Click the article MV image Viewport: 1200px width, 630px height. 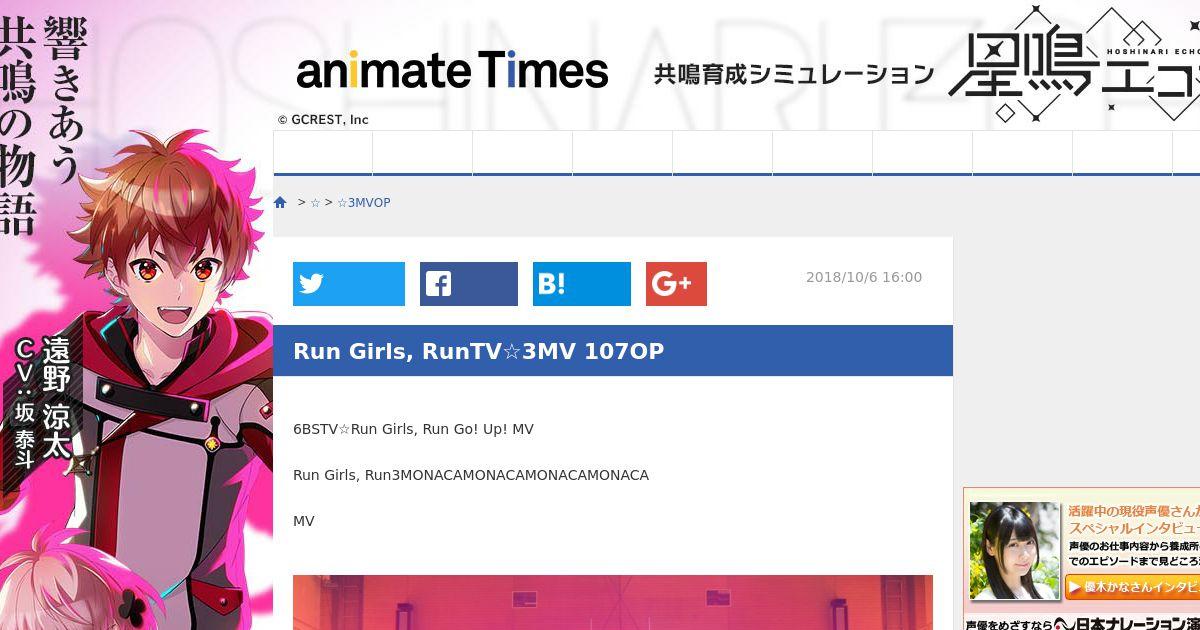pos(613,602)
